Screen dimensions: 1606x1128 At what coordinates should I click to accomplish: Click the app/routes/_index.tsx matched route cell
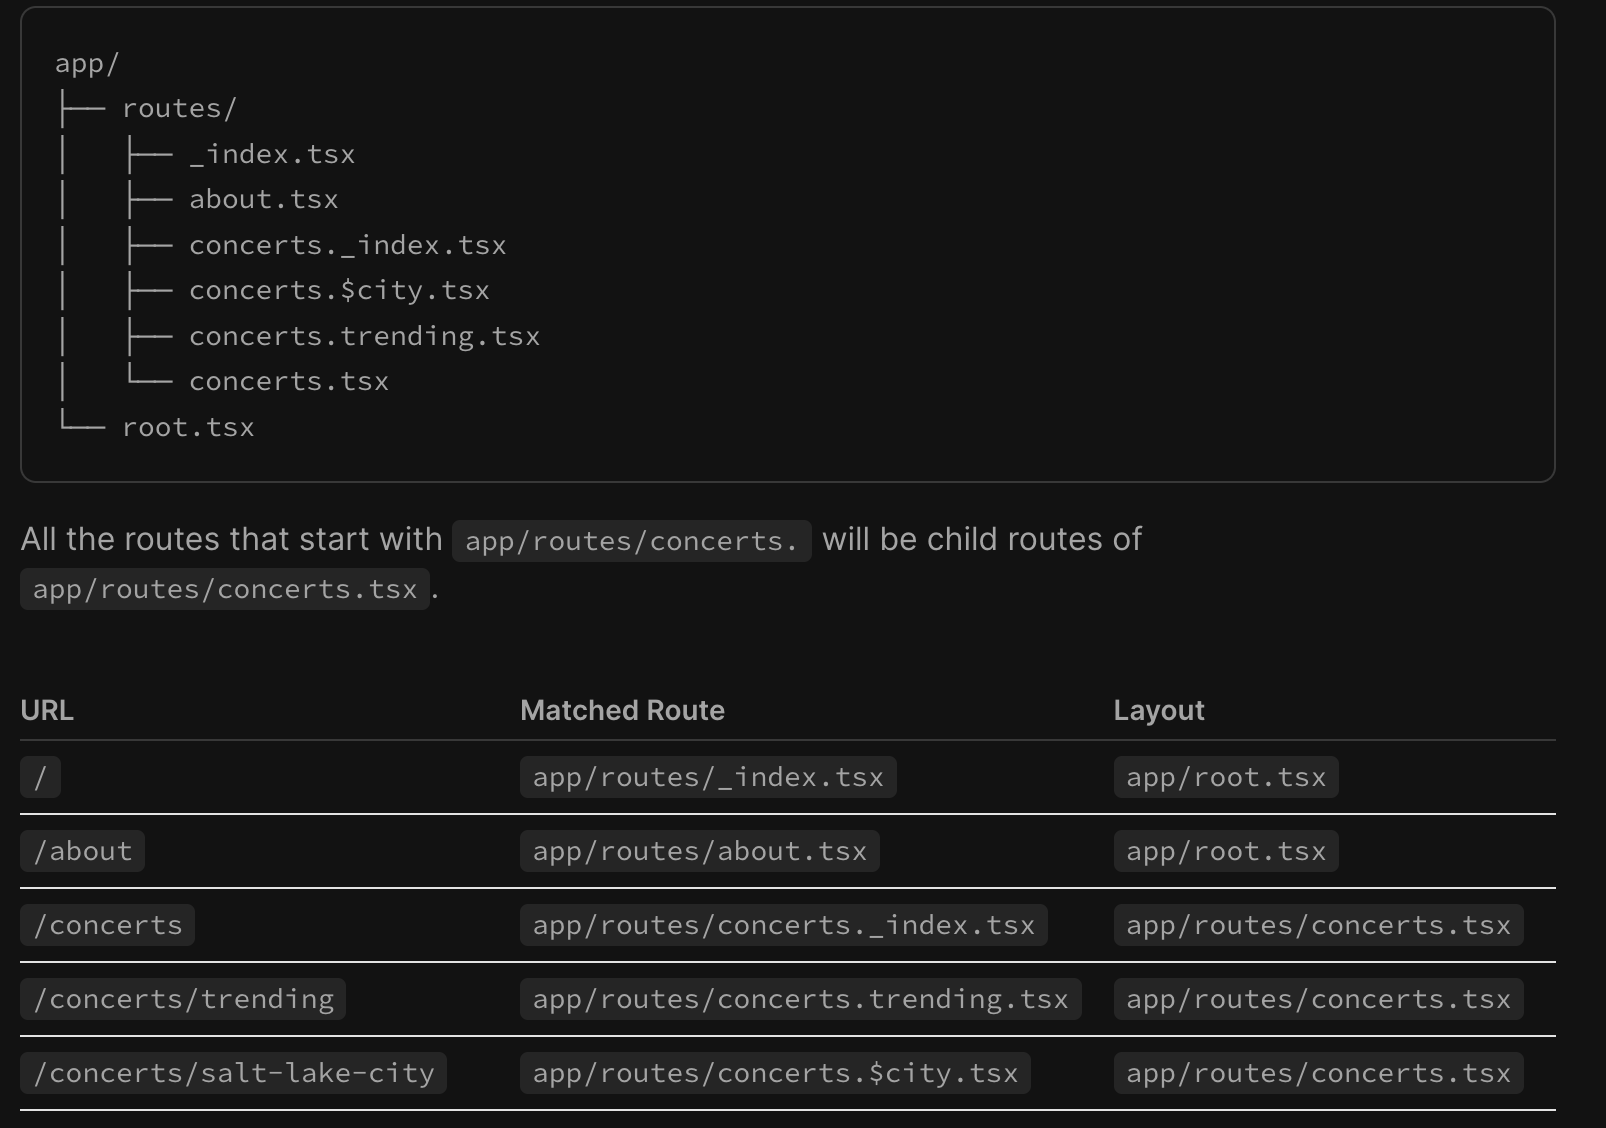[x=708, y=778]
